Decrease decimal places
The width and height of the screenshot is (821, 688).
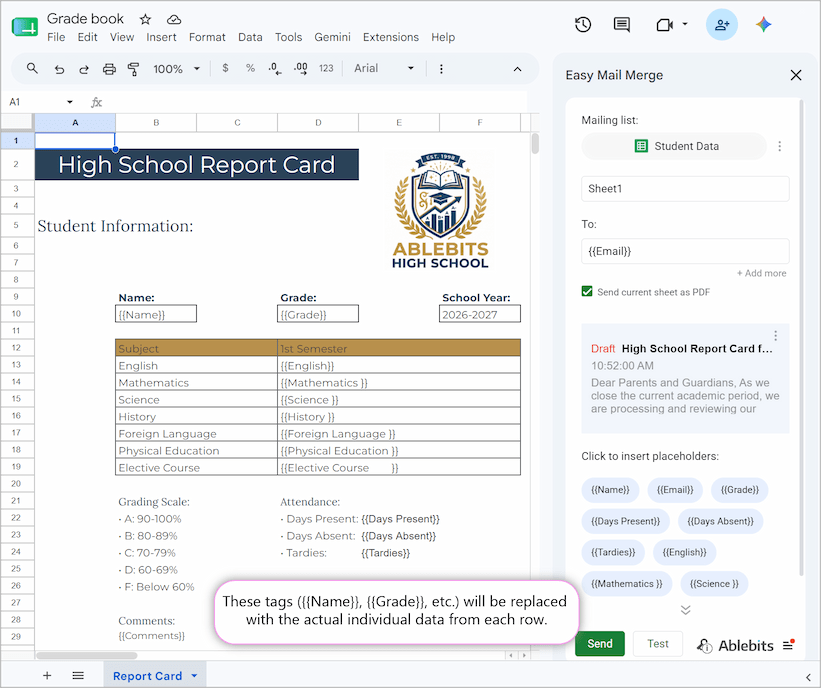coord(275,69)
